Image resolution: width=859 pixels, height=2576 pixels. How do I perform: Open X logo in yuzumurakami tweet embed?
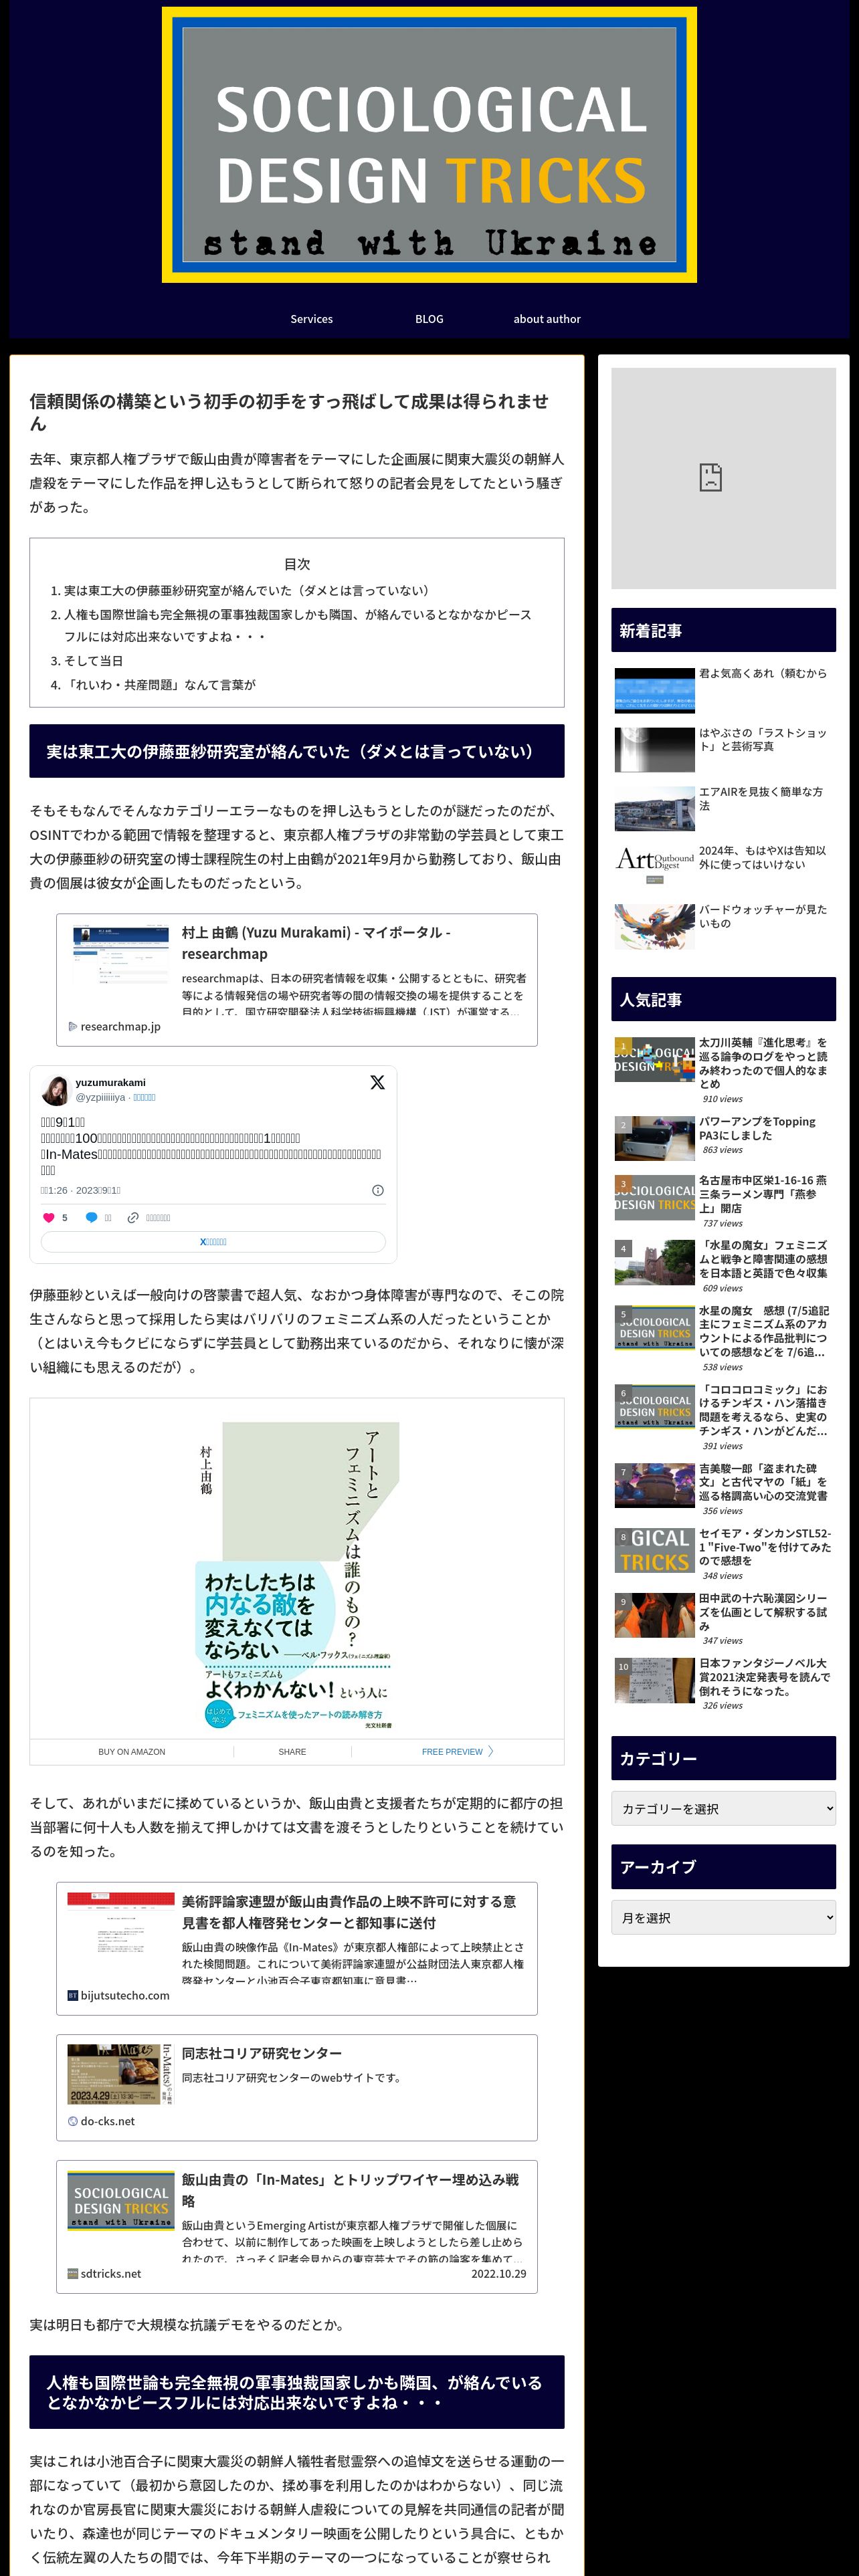377,1082
